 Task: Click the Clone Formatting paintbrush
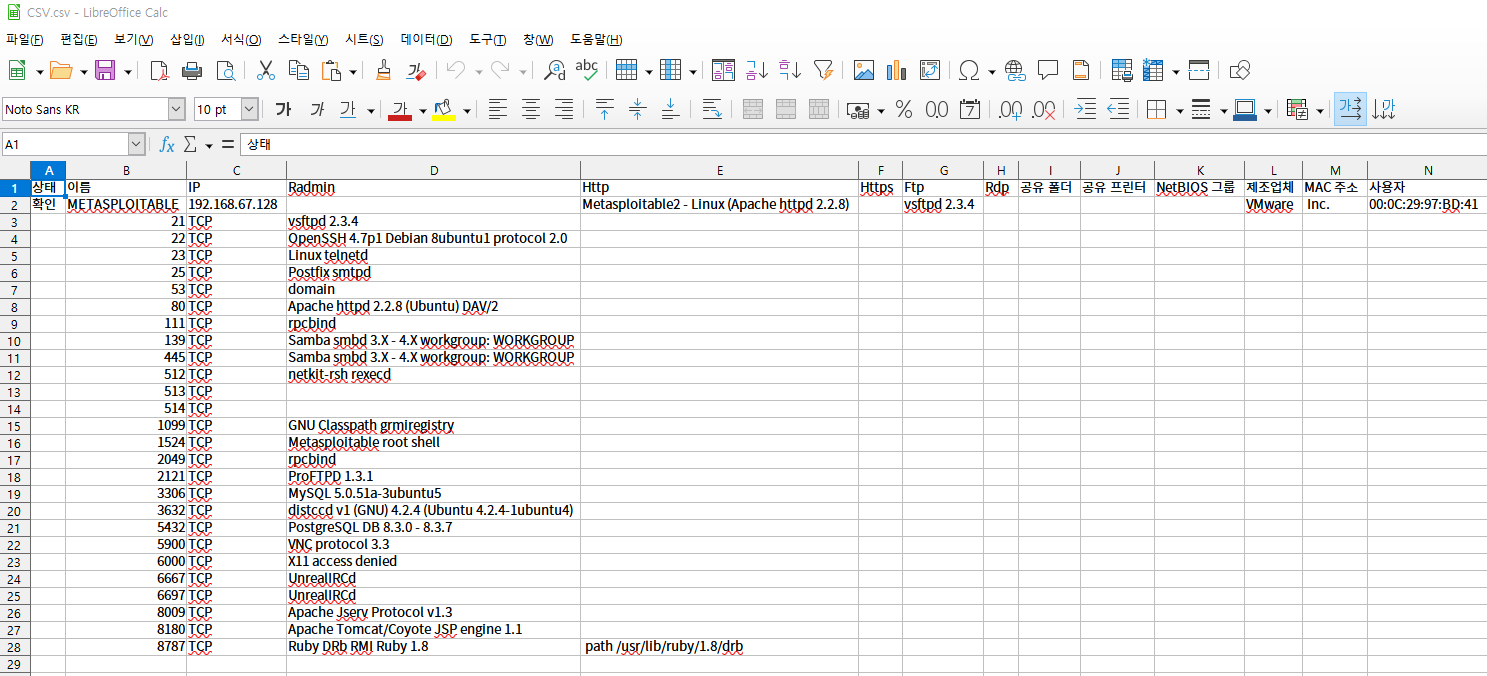(x=383, y=70)
